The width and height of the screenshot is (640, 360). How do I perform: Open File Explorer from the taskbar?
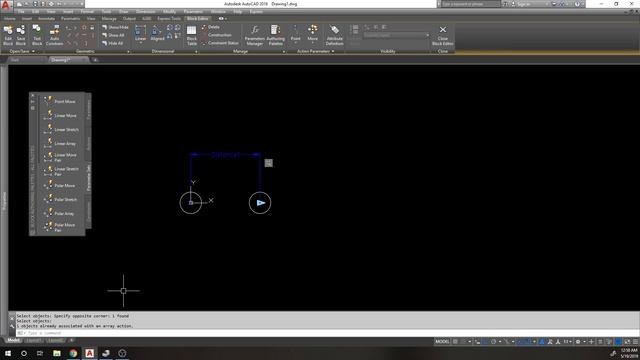[57, 353]
